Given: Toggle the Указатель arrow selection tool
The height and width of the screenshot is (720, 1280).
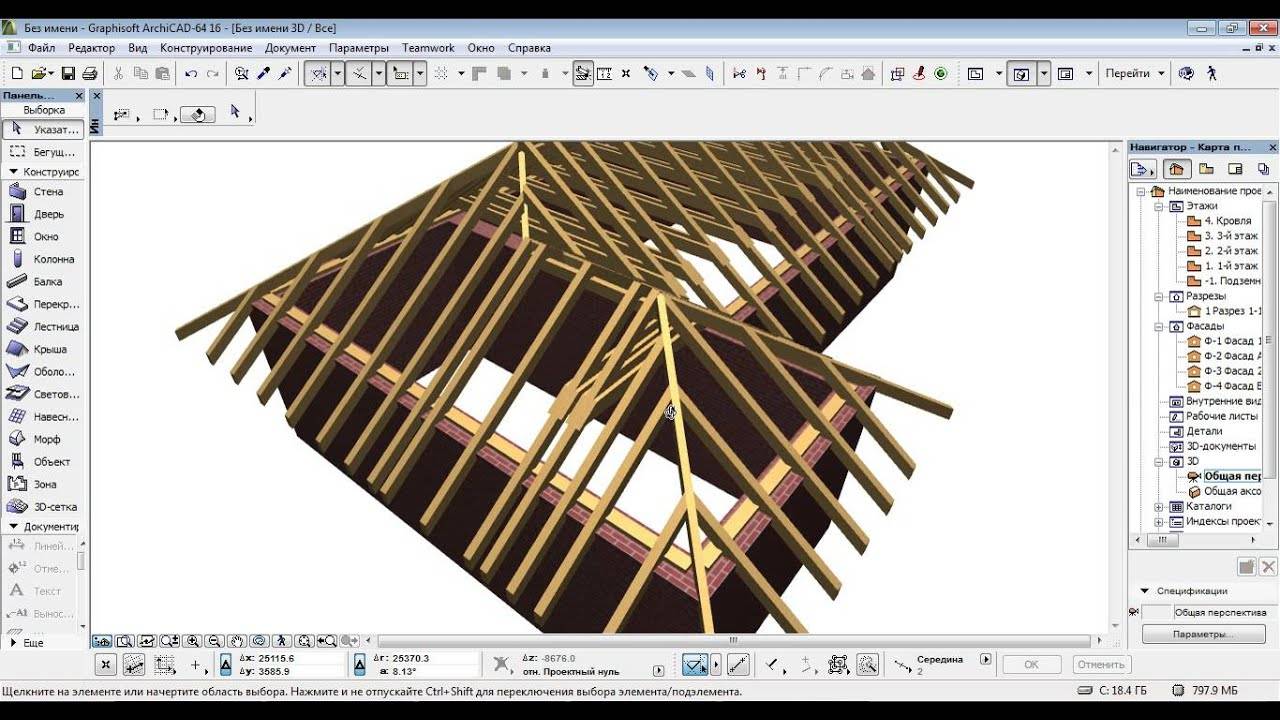Looking at the screenshot, I should [x=43, y=129].
